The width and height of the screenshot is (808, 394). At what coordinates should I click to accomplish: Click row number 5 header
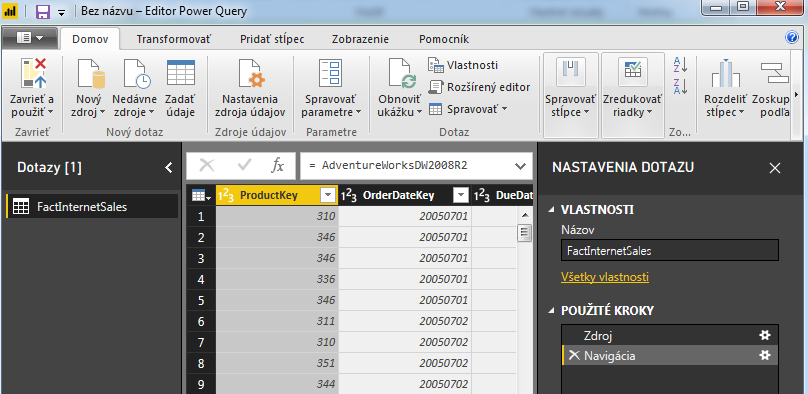click(x=201, y=300)
